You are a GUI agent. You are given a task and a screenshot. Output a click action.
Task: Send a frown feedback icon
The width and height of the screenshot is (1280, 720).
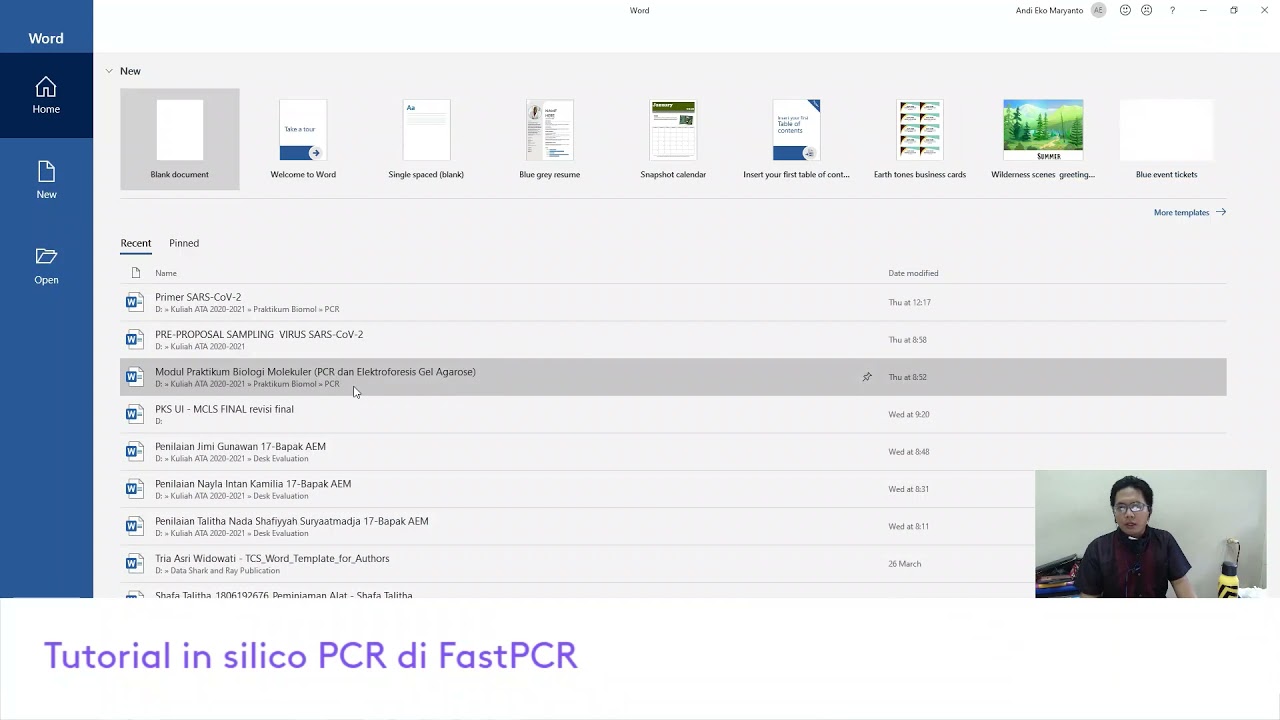coord(1147,10)
